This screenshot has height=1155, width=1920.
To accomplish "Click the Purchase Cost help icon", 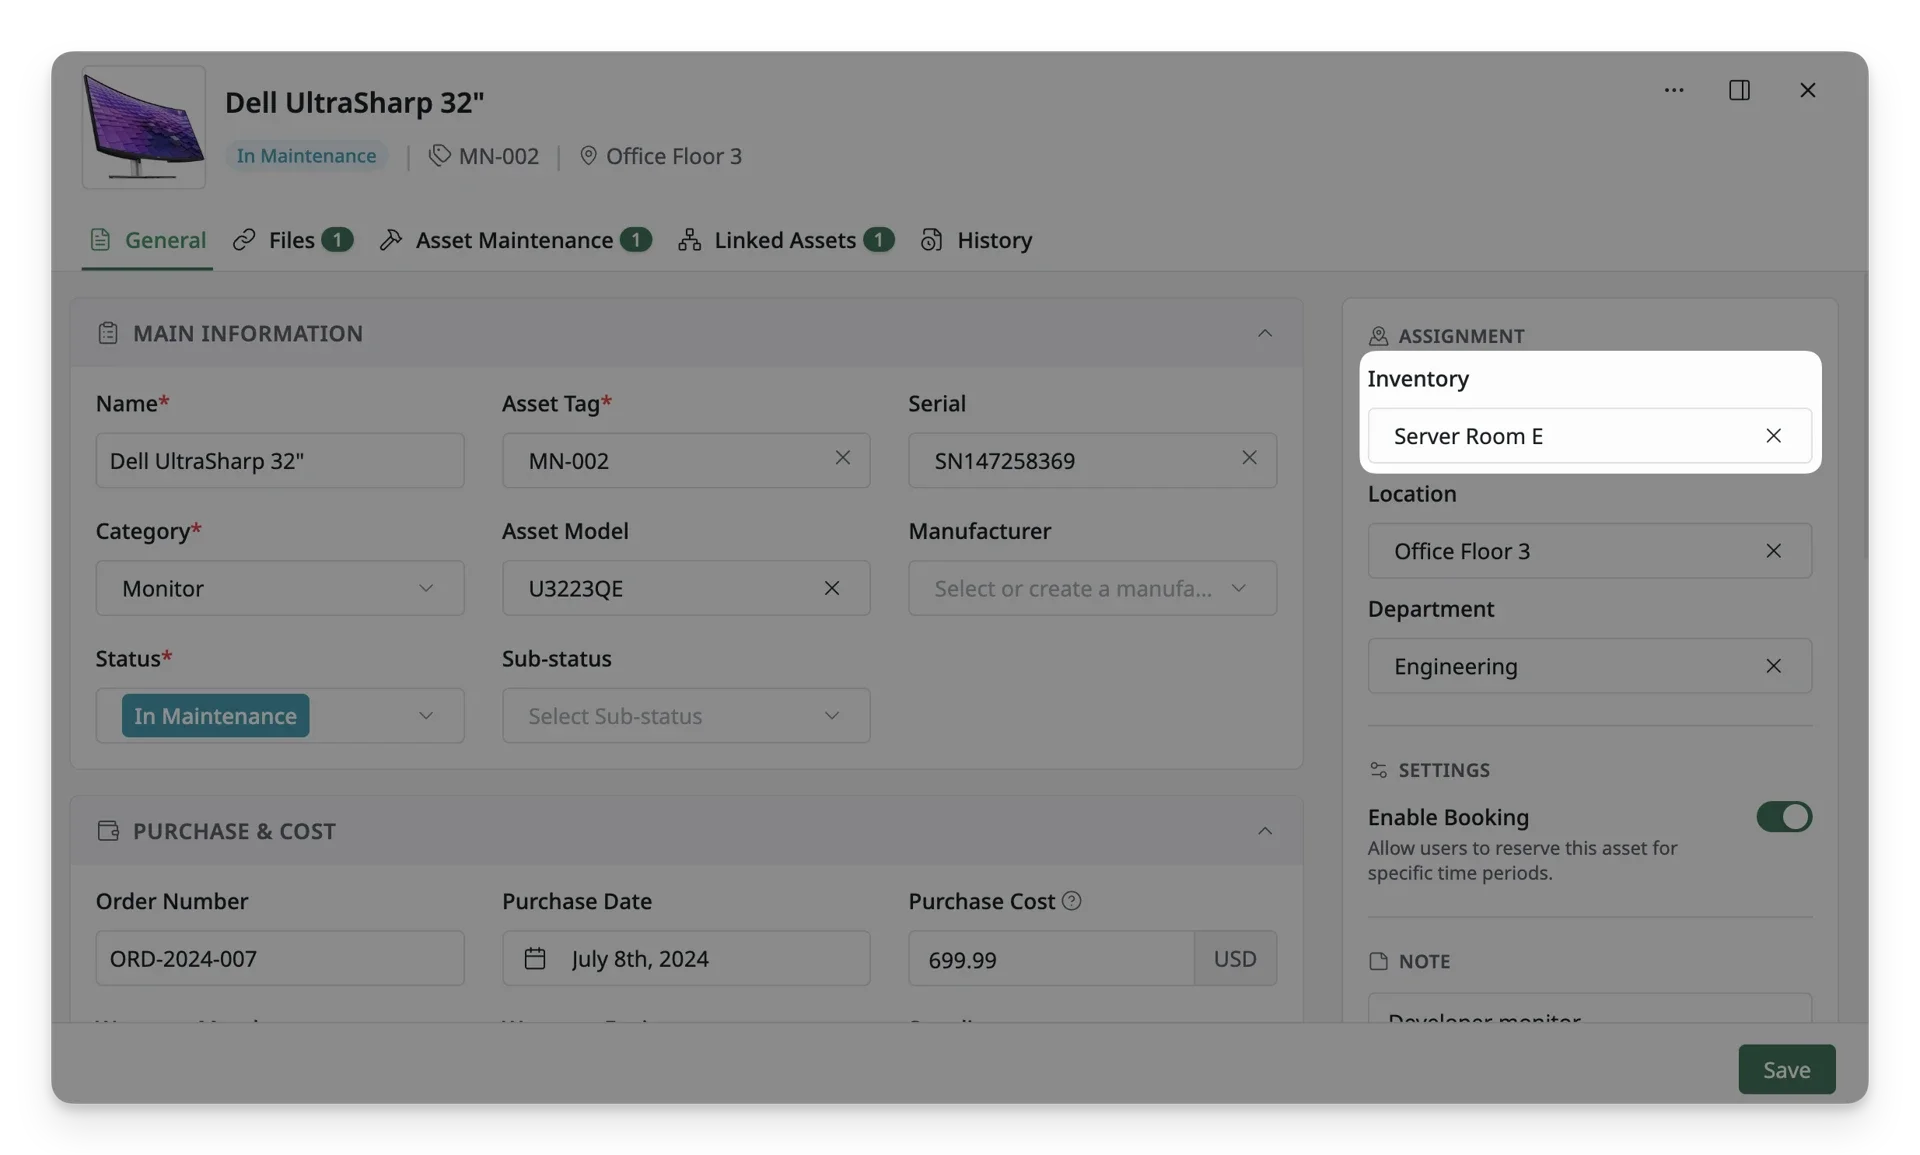I will pyautogui.click(x=1071, y=901).
